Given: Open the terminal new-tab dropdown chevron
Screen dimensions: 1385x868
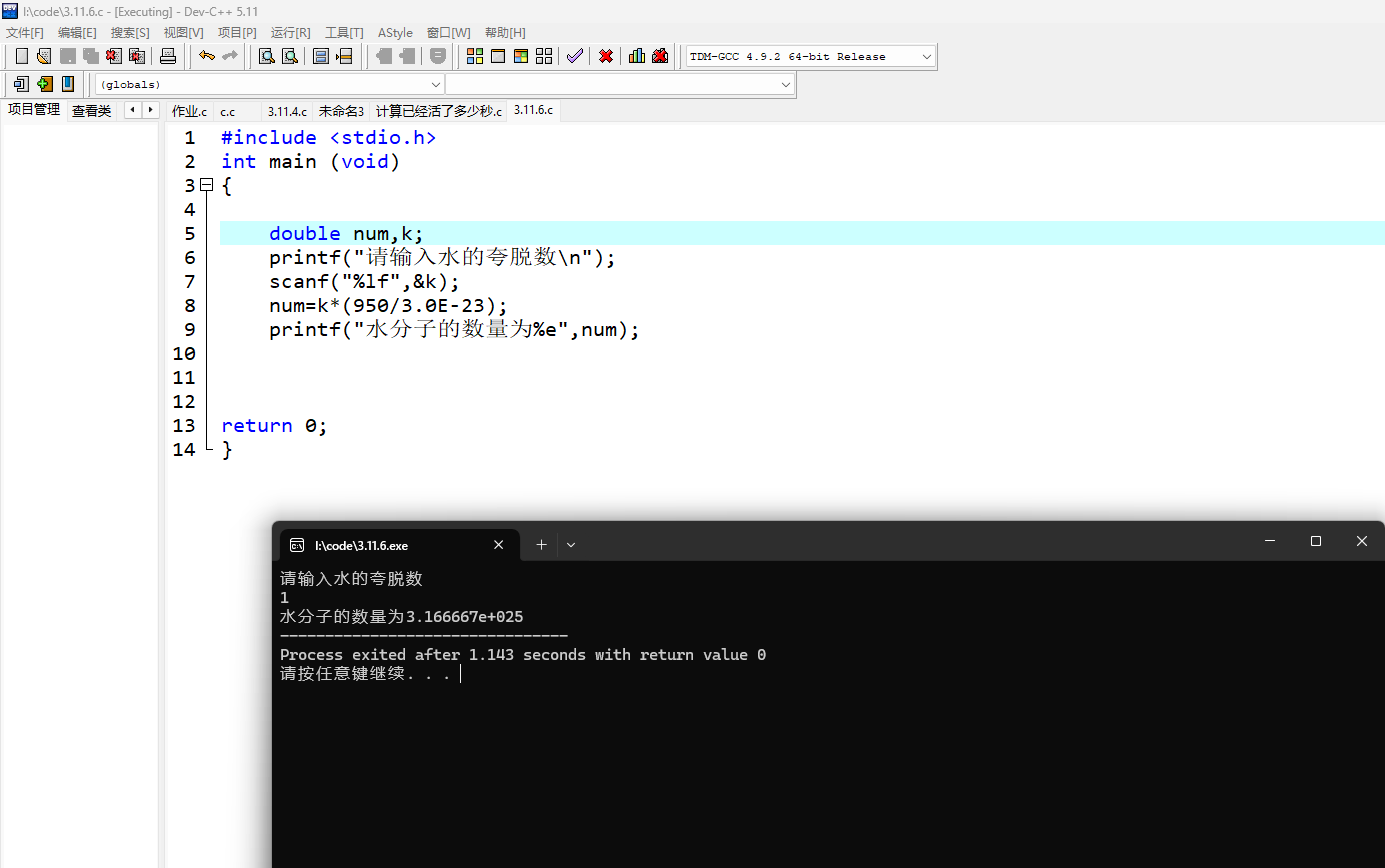Looking at the screenshot, I should [571, 545].
